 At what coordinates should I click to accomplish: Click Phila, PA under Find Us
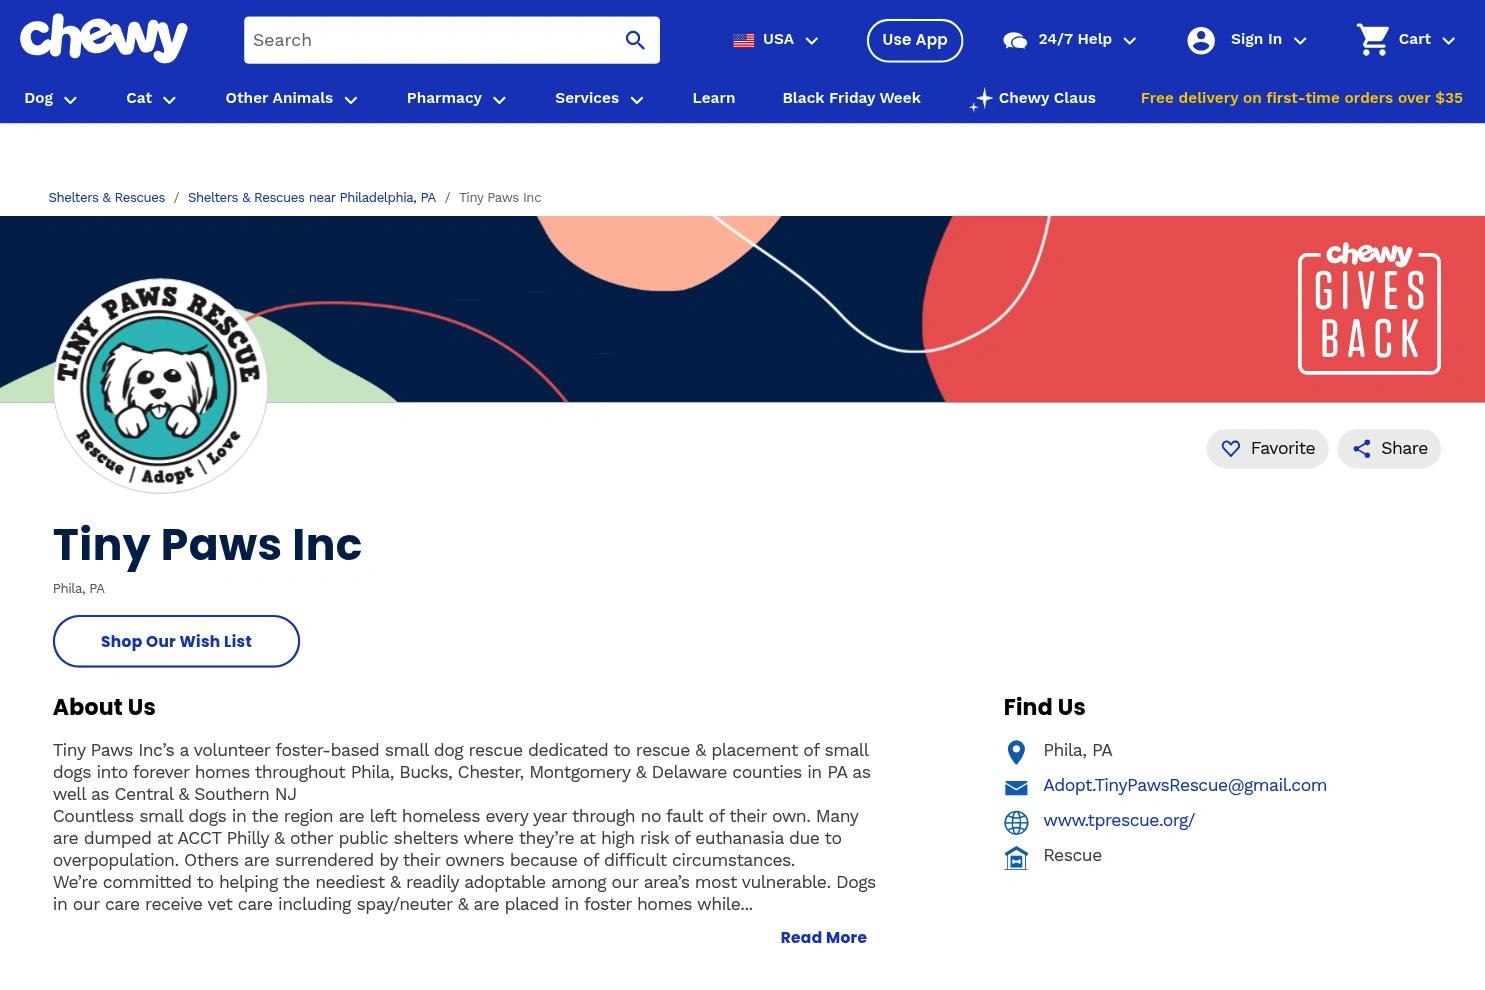[1078, 751]
